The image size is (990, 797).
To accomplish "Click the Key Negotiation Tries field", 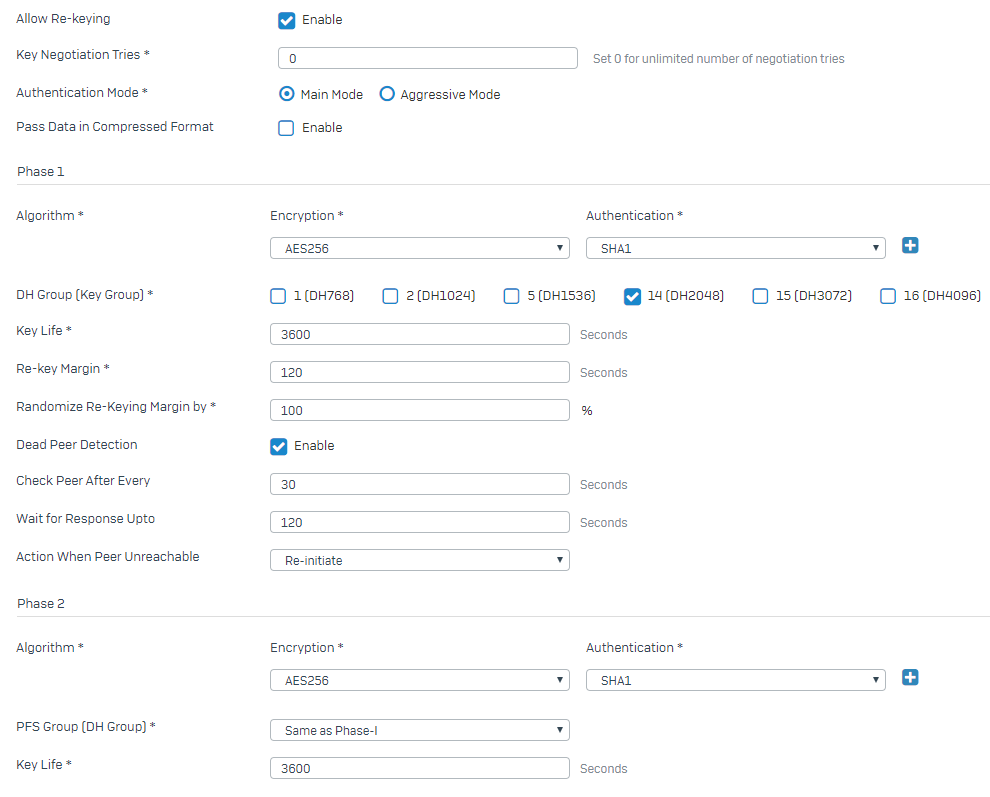I will pos(427,58).
